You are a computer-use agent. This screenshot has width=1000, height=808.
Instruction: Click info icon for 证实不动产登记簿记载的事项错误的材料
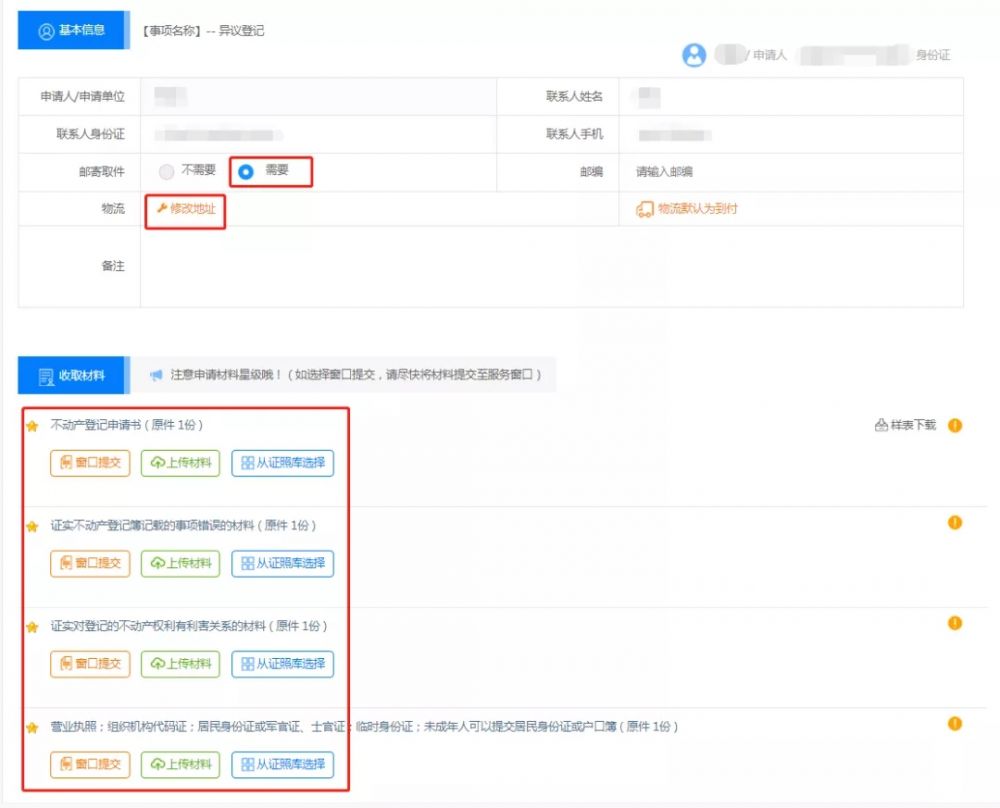click(955, 522)
